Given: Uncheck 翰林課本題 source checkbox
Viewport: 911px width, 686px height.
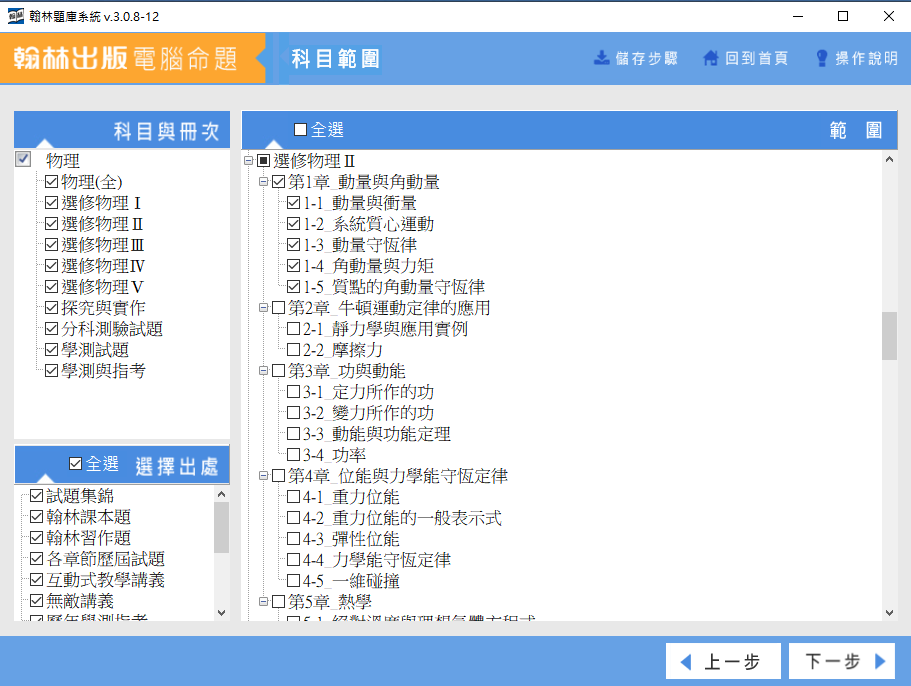Looking at the screenshot, I should pos(37,517).
